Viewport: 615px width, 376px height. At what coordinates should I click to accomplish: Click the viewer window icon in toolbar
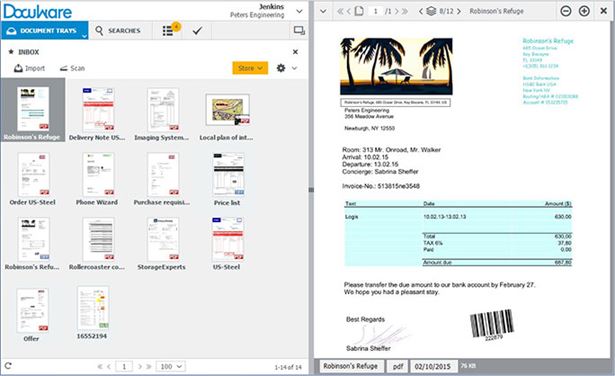[299, 30]
